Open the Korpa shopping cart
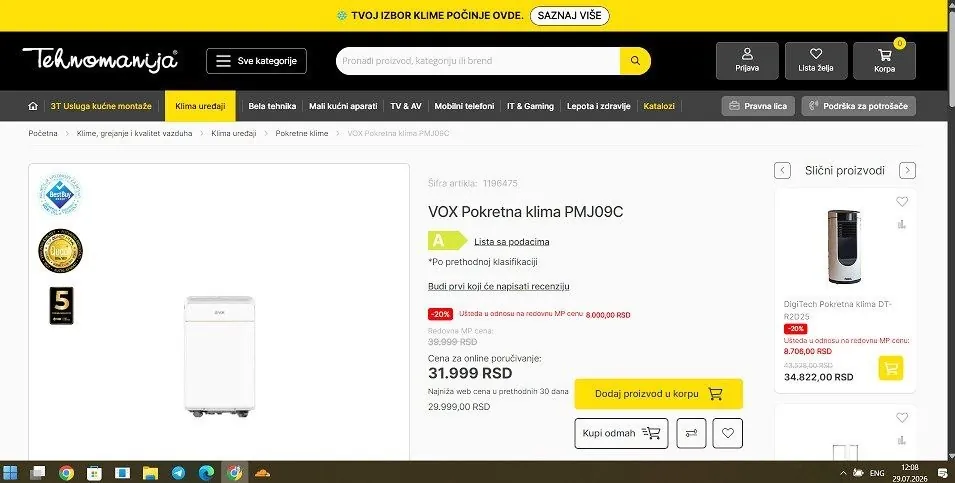955x483 pixels. [884, 61]
